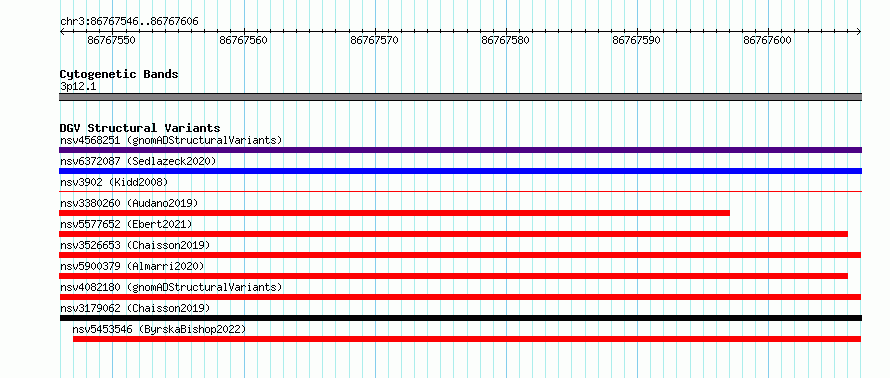Open variant nsv4082180 (gnomADStructuralVariants) label
The height and width of the screenshot is (378, 890).
click(171, 287)
